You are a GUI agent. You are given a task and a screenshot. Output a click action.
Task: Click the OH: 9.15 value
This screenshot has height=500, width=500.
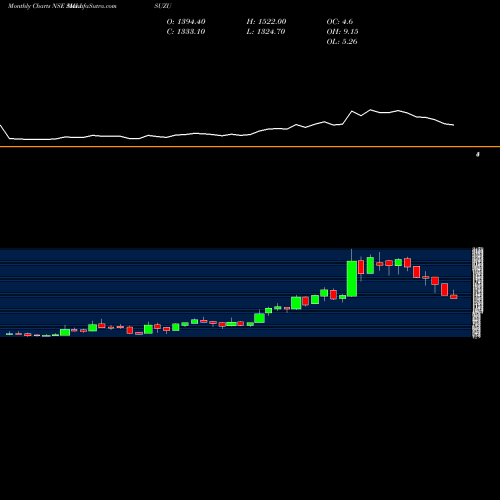click(x=342, y=32)
